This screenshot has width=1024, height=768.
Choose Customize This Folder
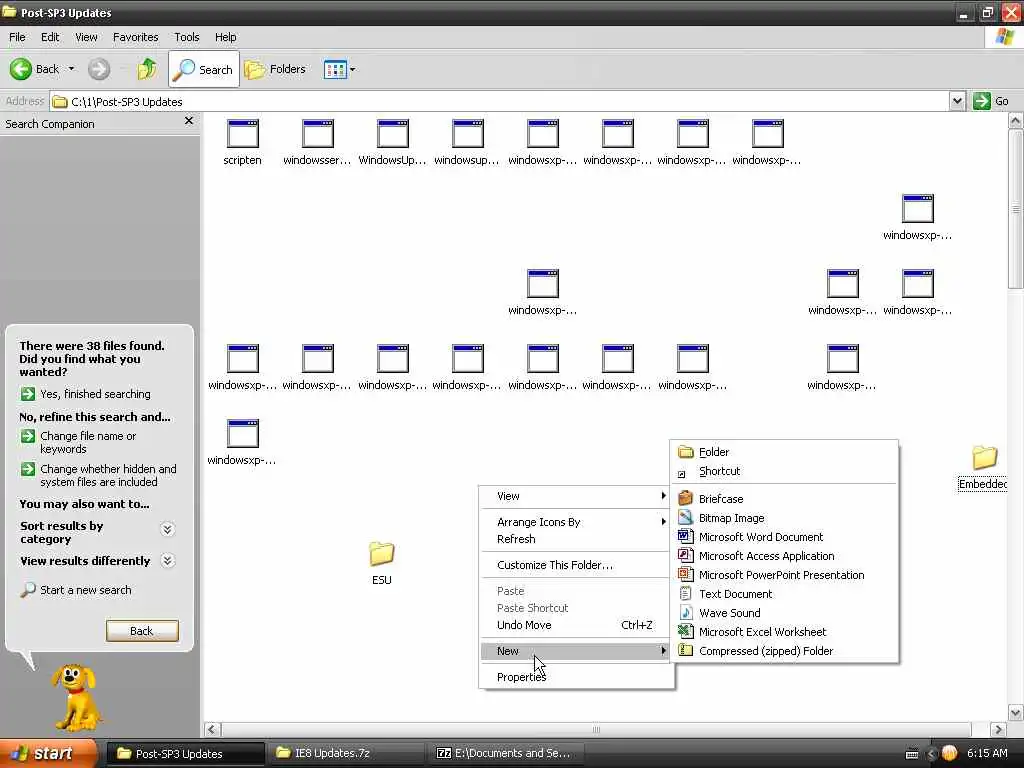(x=575, y=565)
